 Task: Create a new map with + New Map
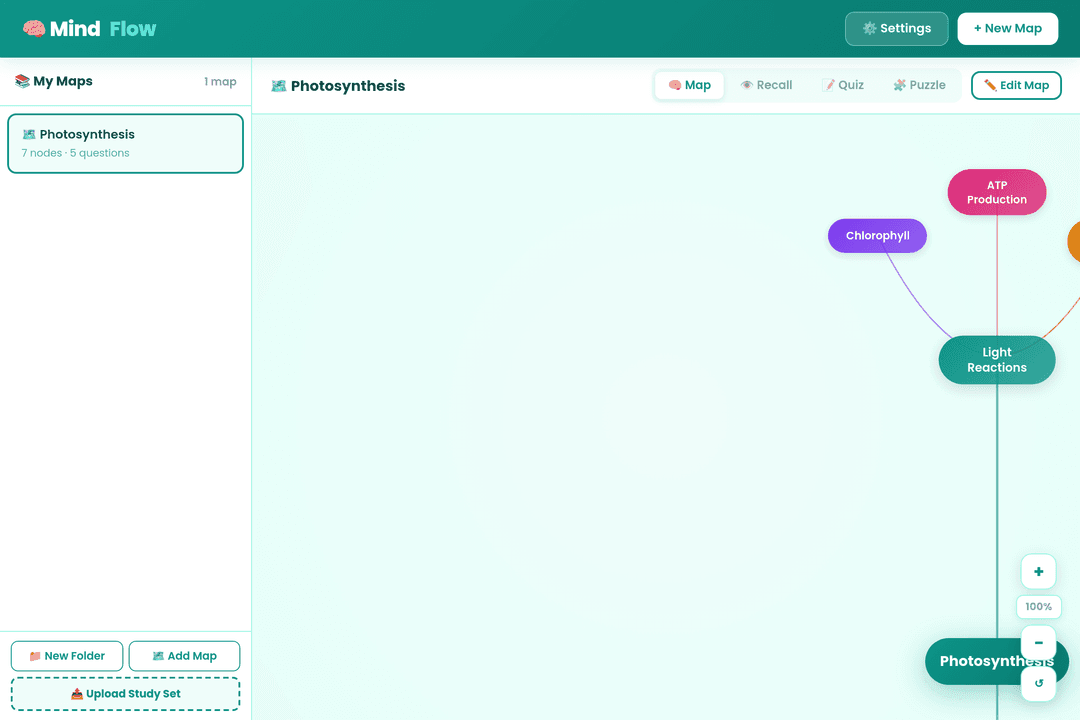[x=1007, y=28]
